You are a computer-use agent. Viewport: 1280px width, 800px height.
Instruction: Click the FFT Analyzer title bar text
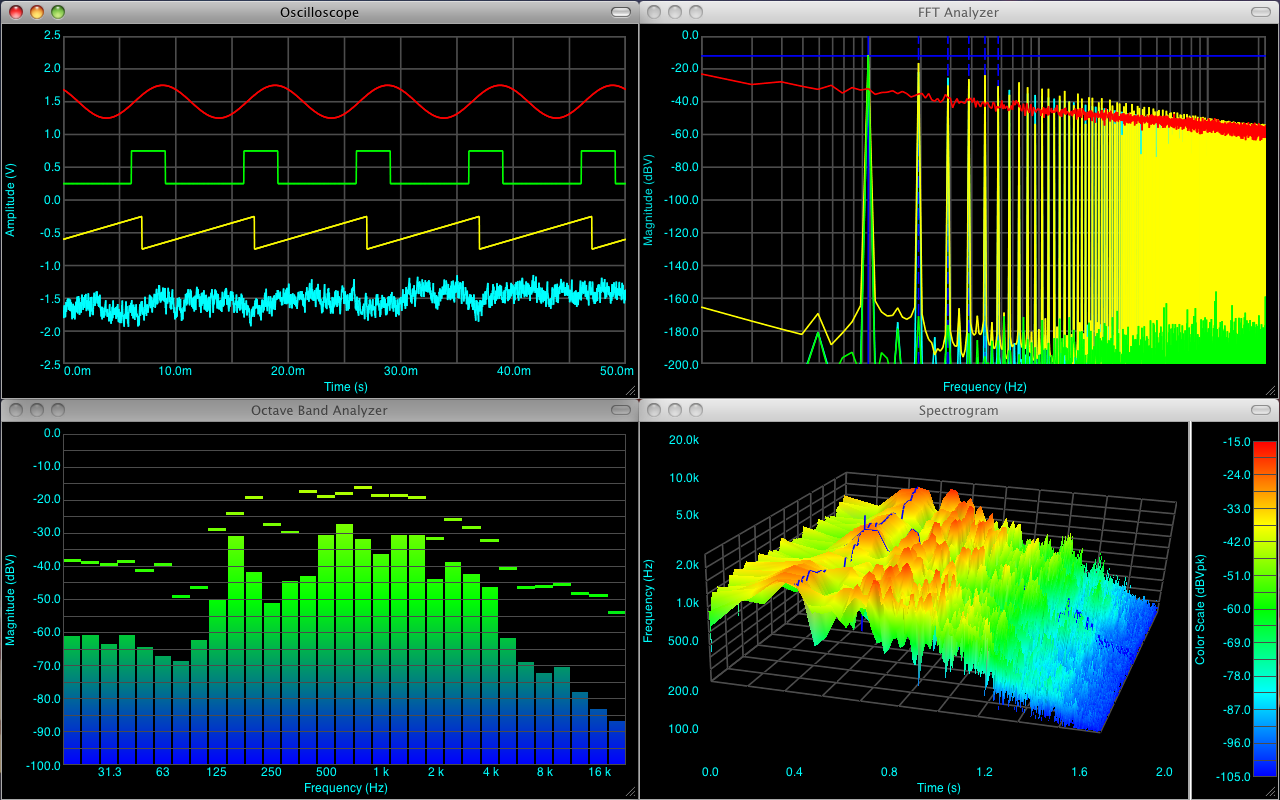[958, 12]
